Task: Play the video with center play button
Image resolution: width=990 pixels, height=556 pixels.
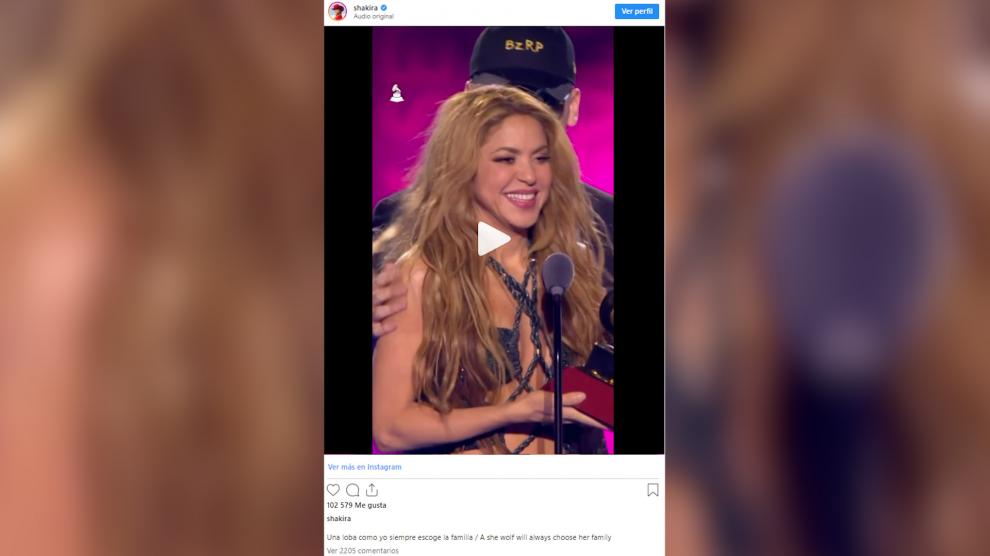Action: [493, 239]
